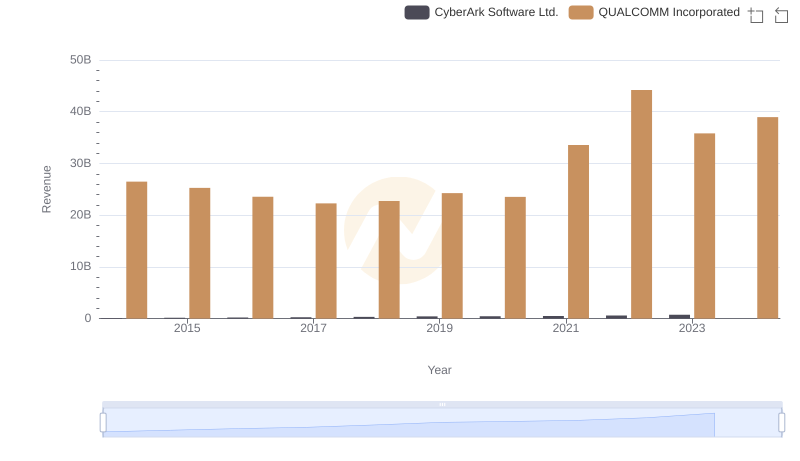Click the QUALCOMM bar for 2018
800x461 pixels.
[x=389, y=260]
